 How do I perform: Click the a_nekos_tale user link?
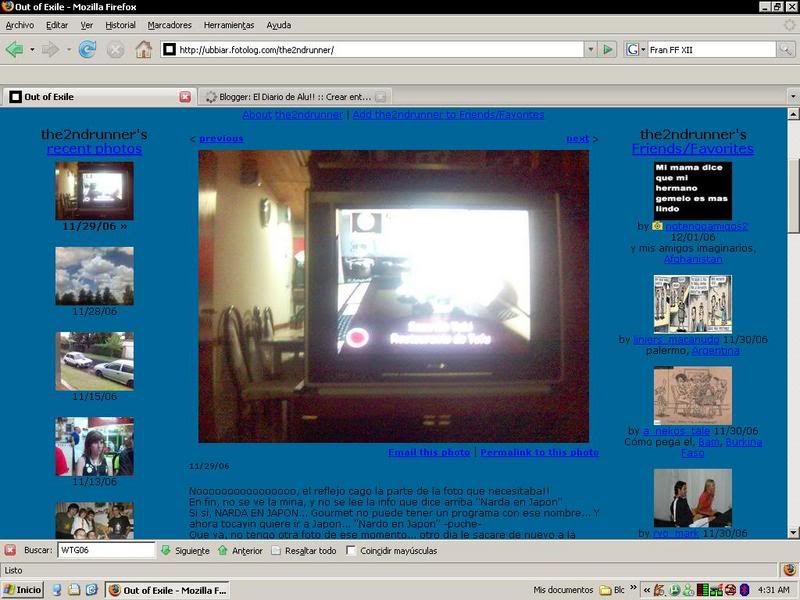click(x=676, y=431)
